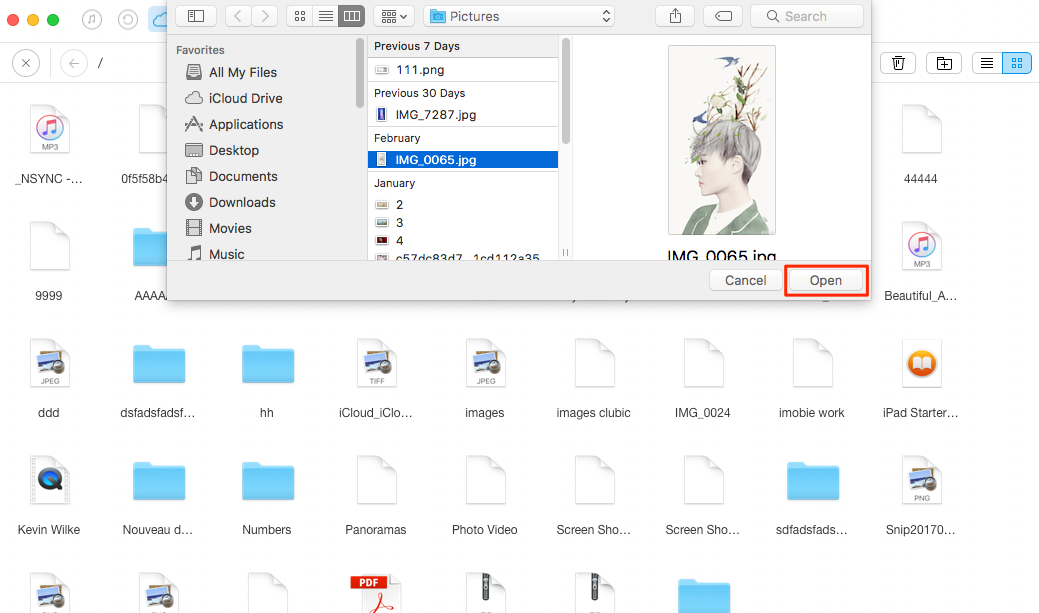Screen dimensions: 1039x613
Task: Click the refresh circular icon
Action: click(x=128, y=19)
